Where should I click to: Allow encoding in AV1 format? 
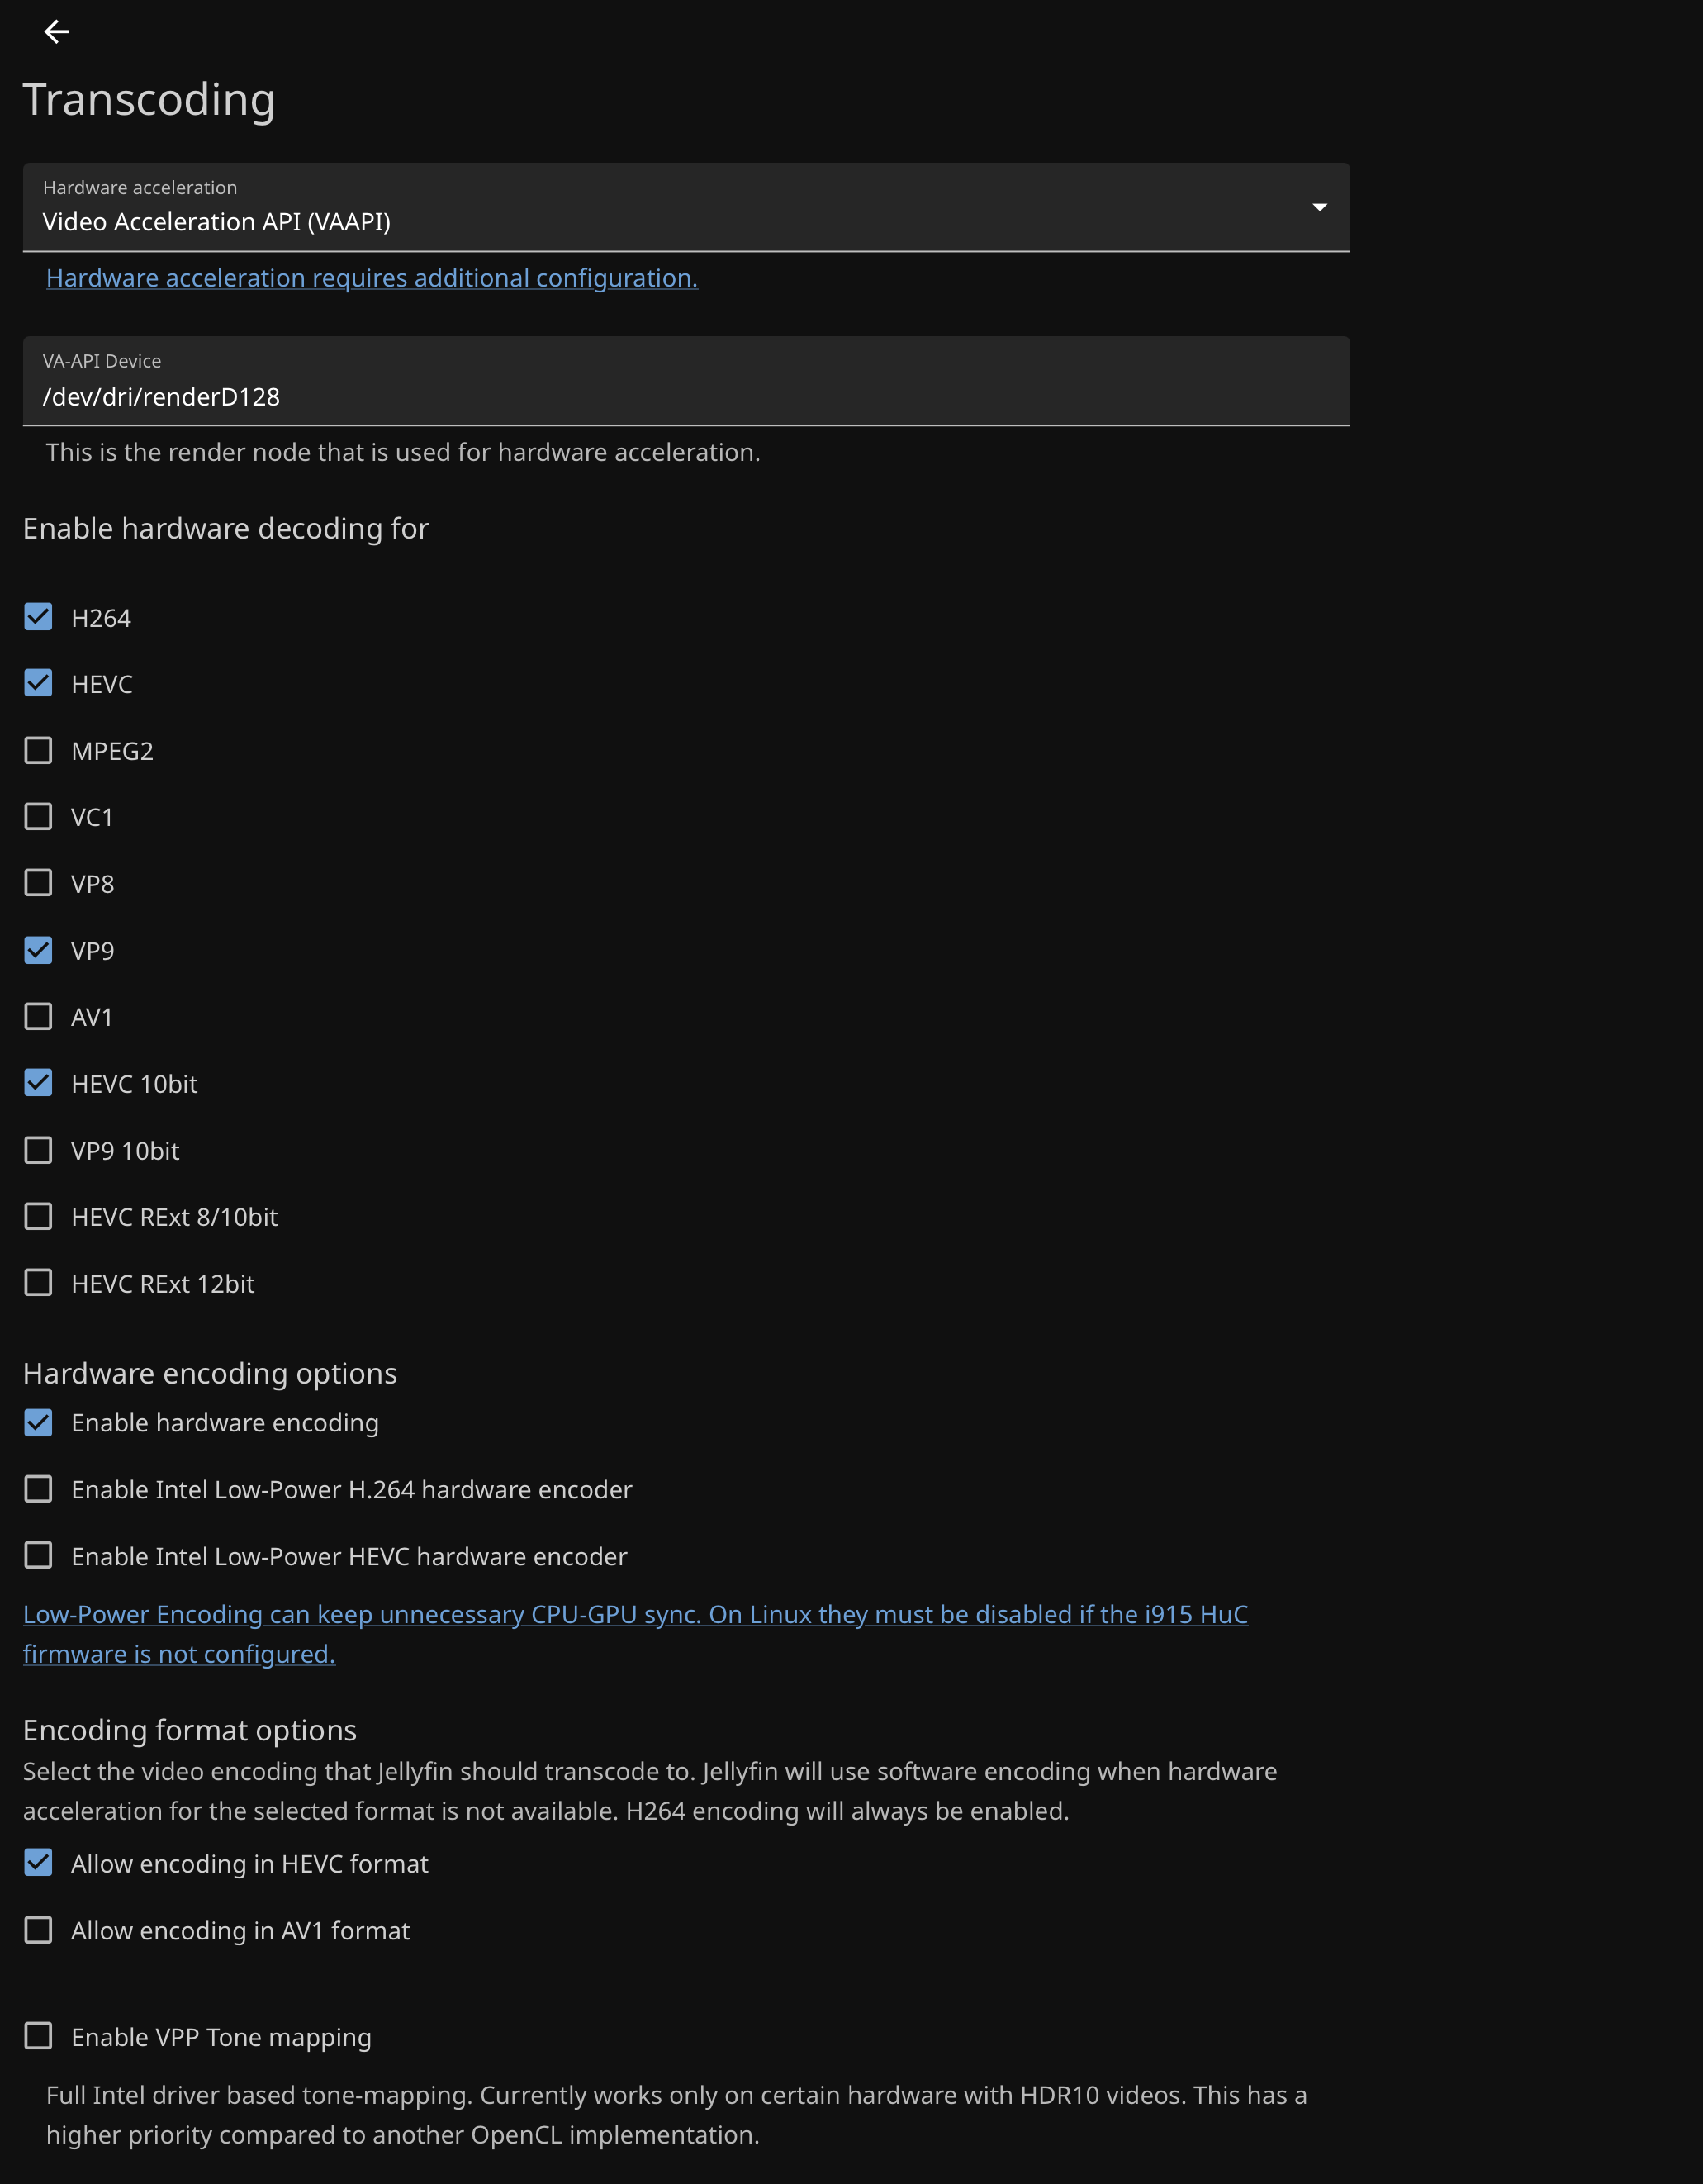coord(38,1930)
